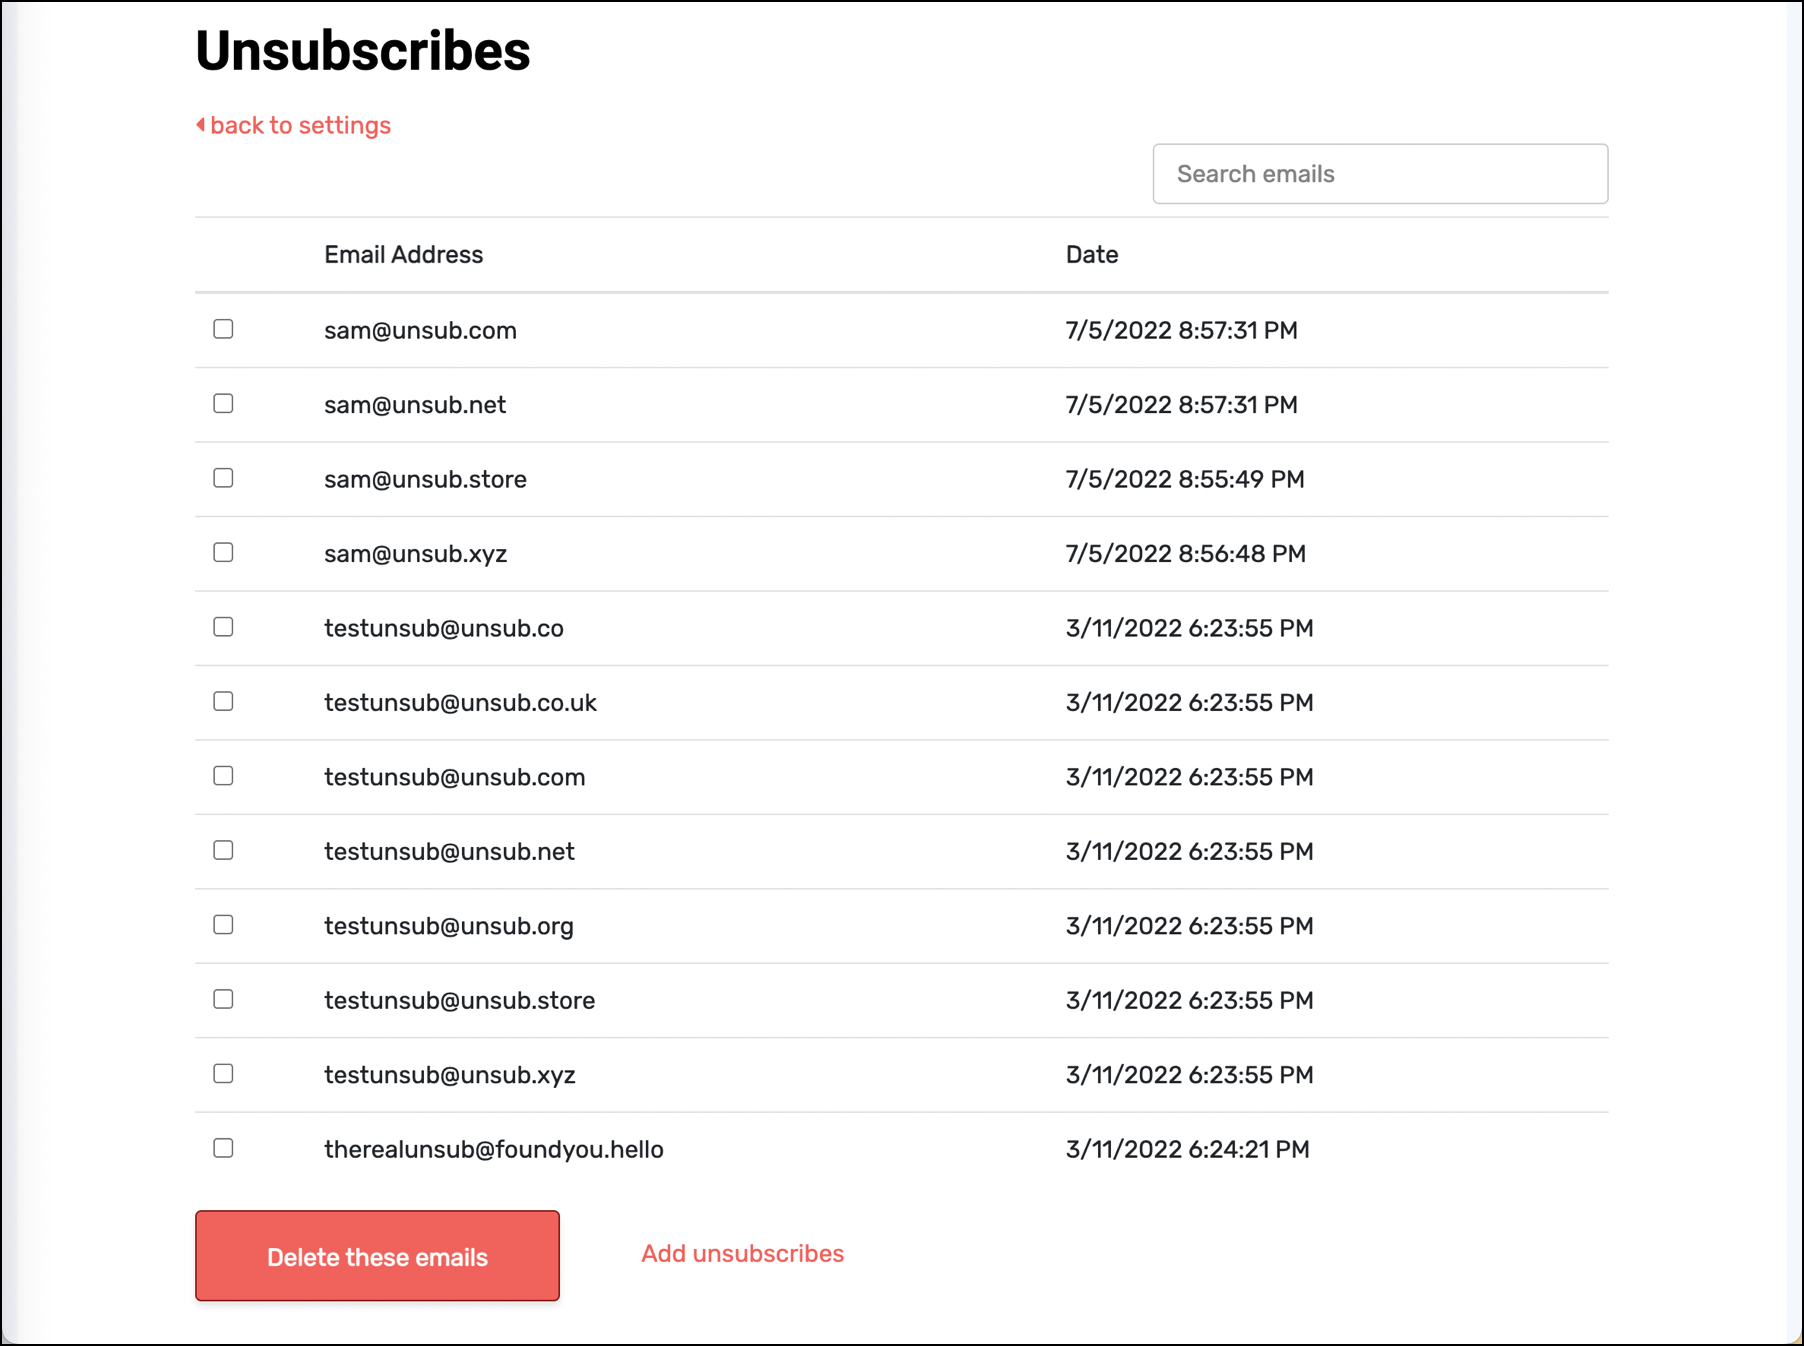Select testunsub@unsub.co checkbox
This screenshot has height=1346, width=1804.
223,627
